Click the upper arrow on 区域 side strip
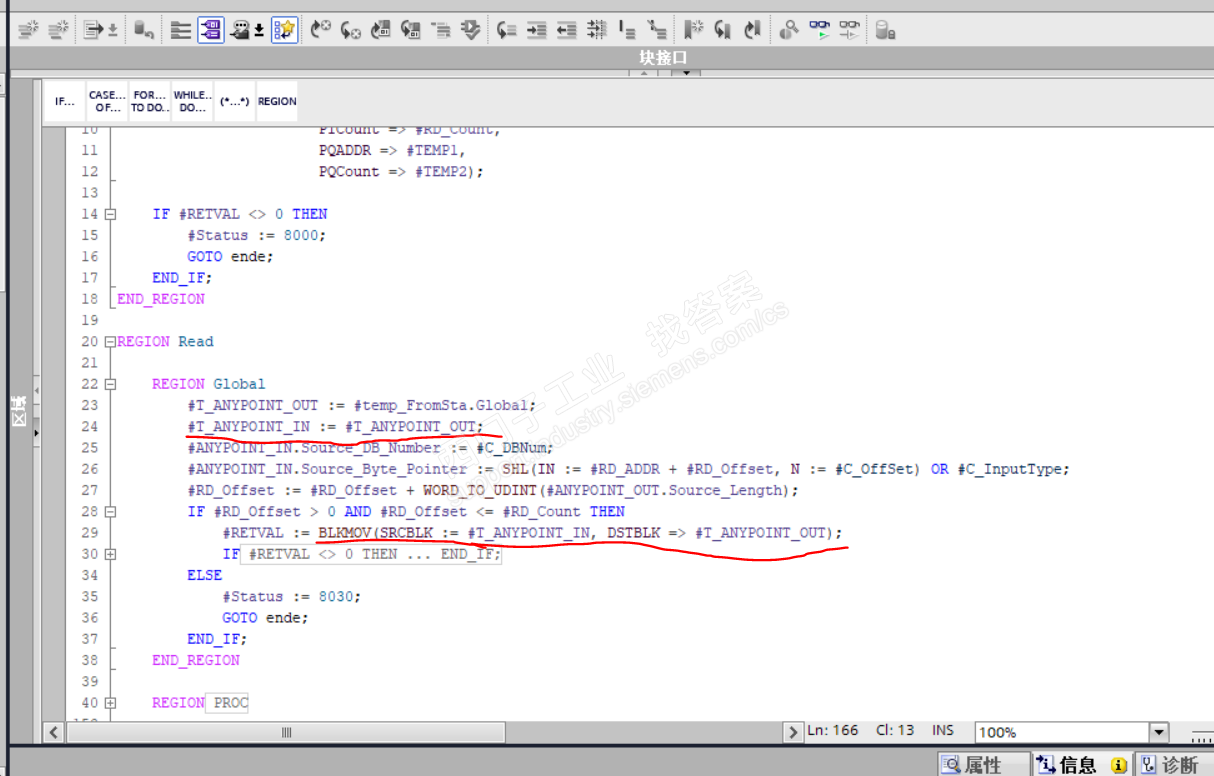The image size is (1214, 776). click(37, 390)
